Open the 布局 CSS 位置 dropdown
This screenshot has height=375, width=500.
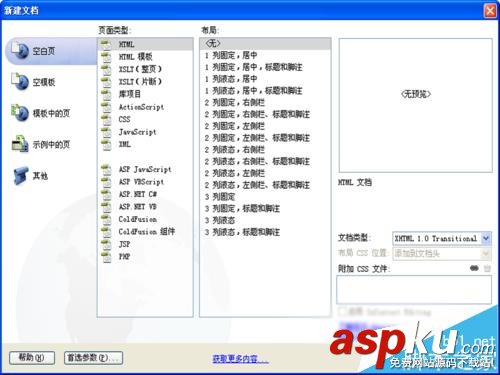click(442, 254)
